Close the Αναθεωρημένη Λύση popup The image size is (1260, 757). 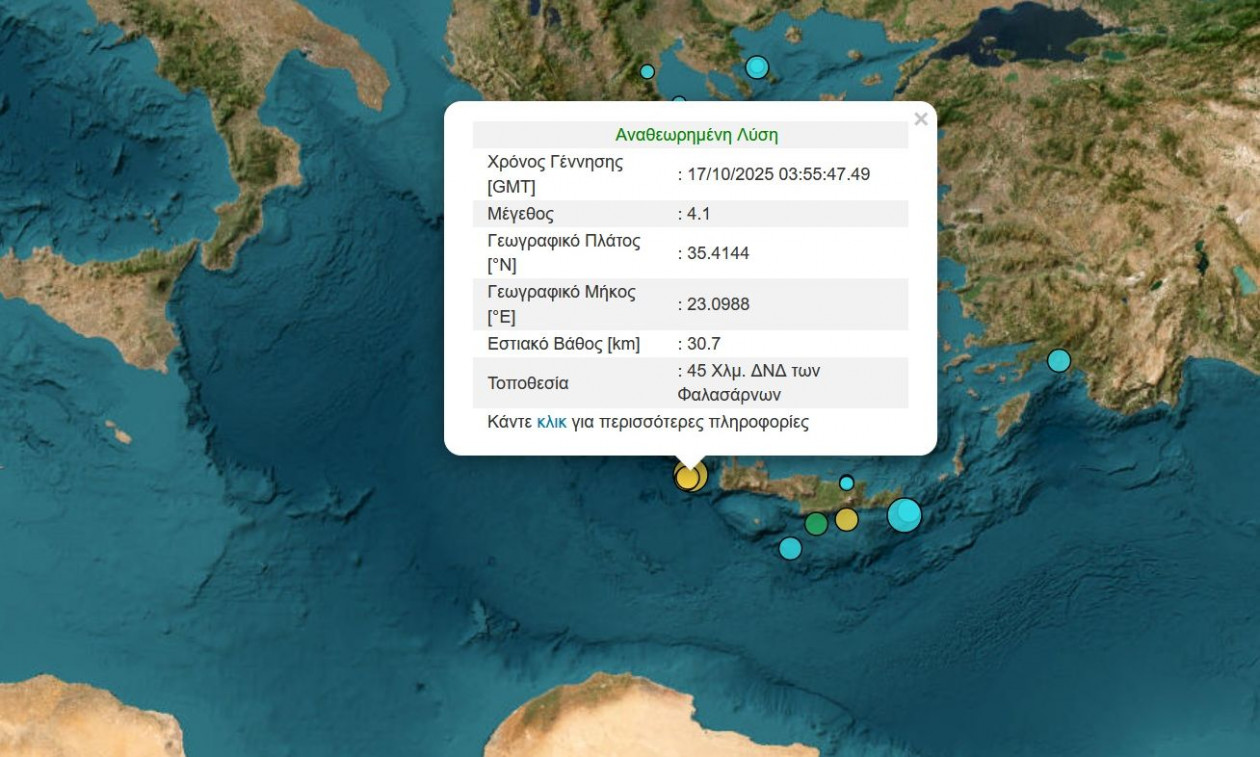921,118
